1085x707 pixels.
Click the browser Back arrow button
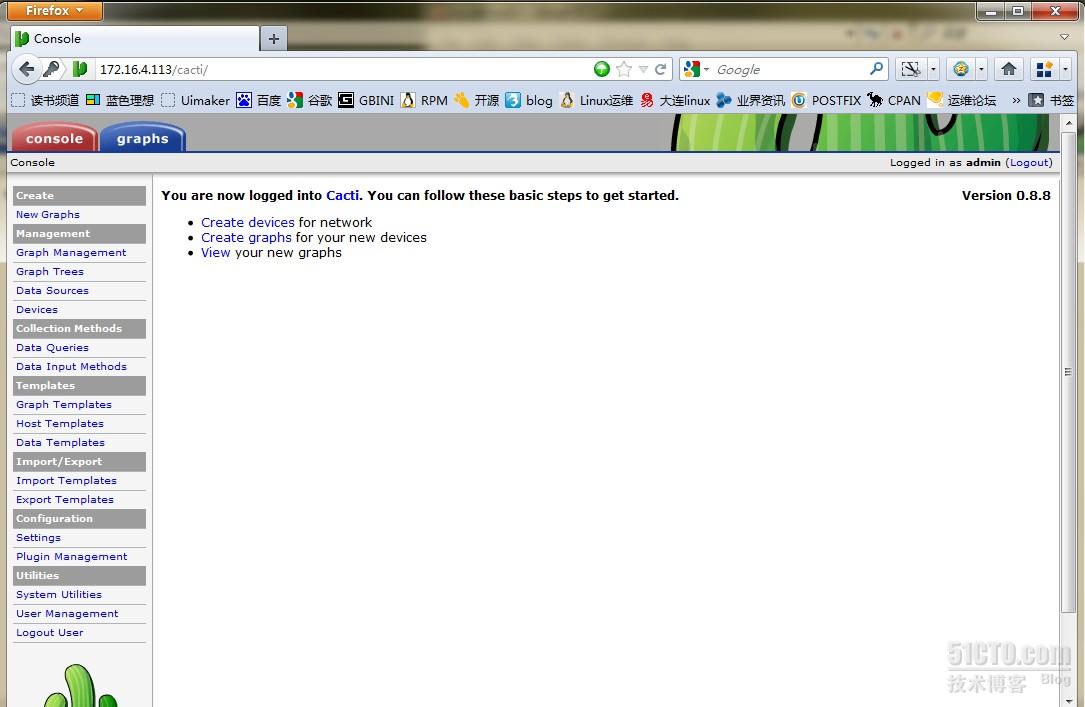pos(26,69)
